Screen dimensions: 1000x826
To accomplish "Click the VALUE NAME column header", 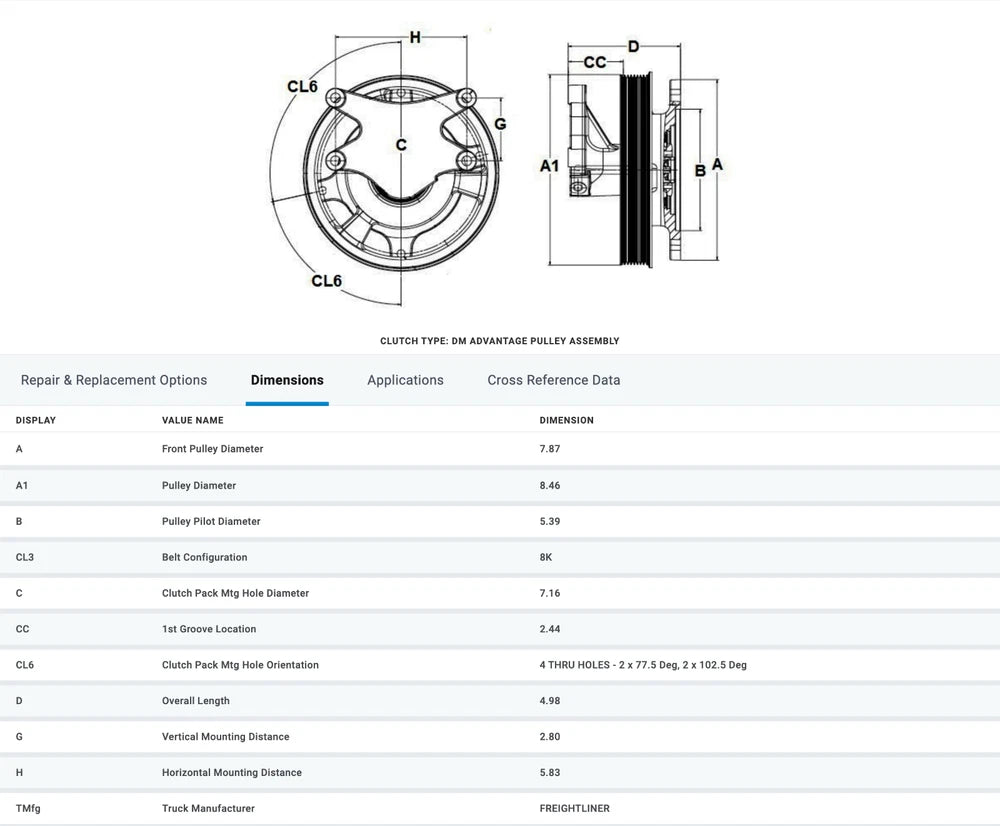I will click(193, 420).
